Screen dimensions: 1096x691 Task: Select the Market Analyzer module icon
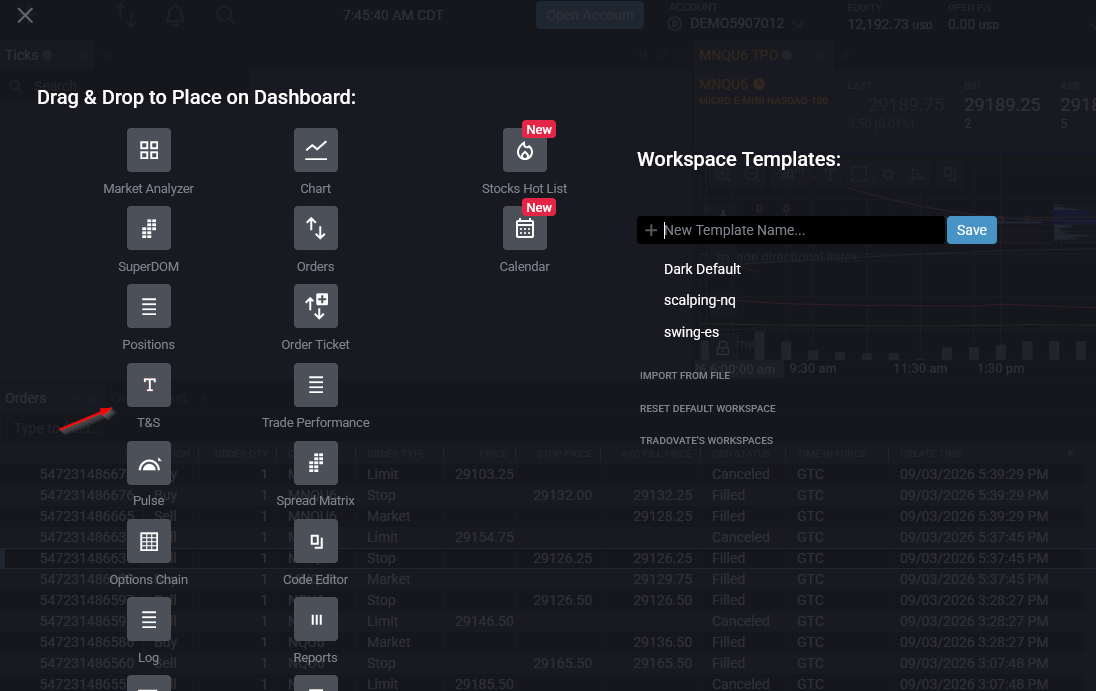click(x=149, y=150)
